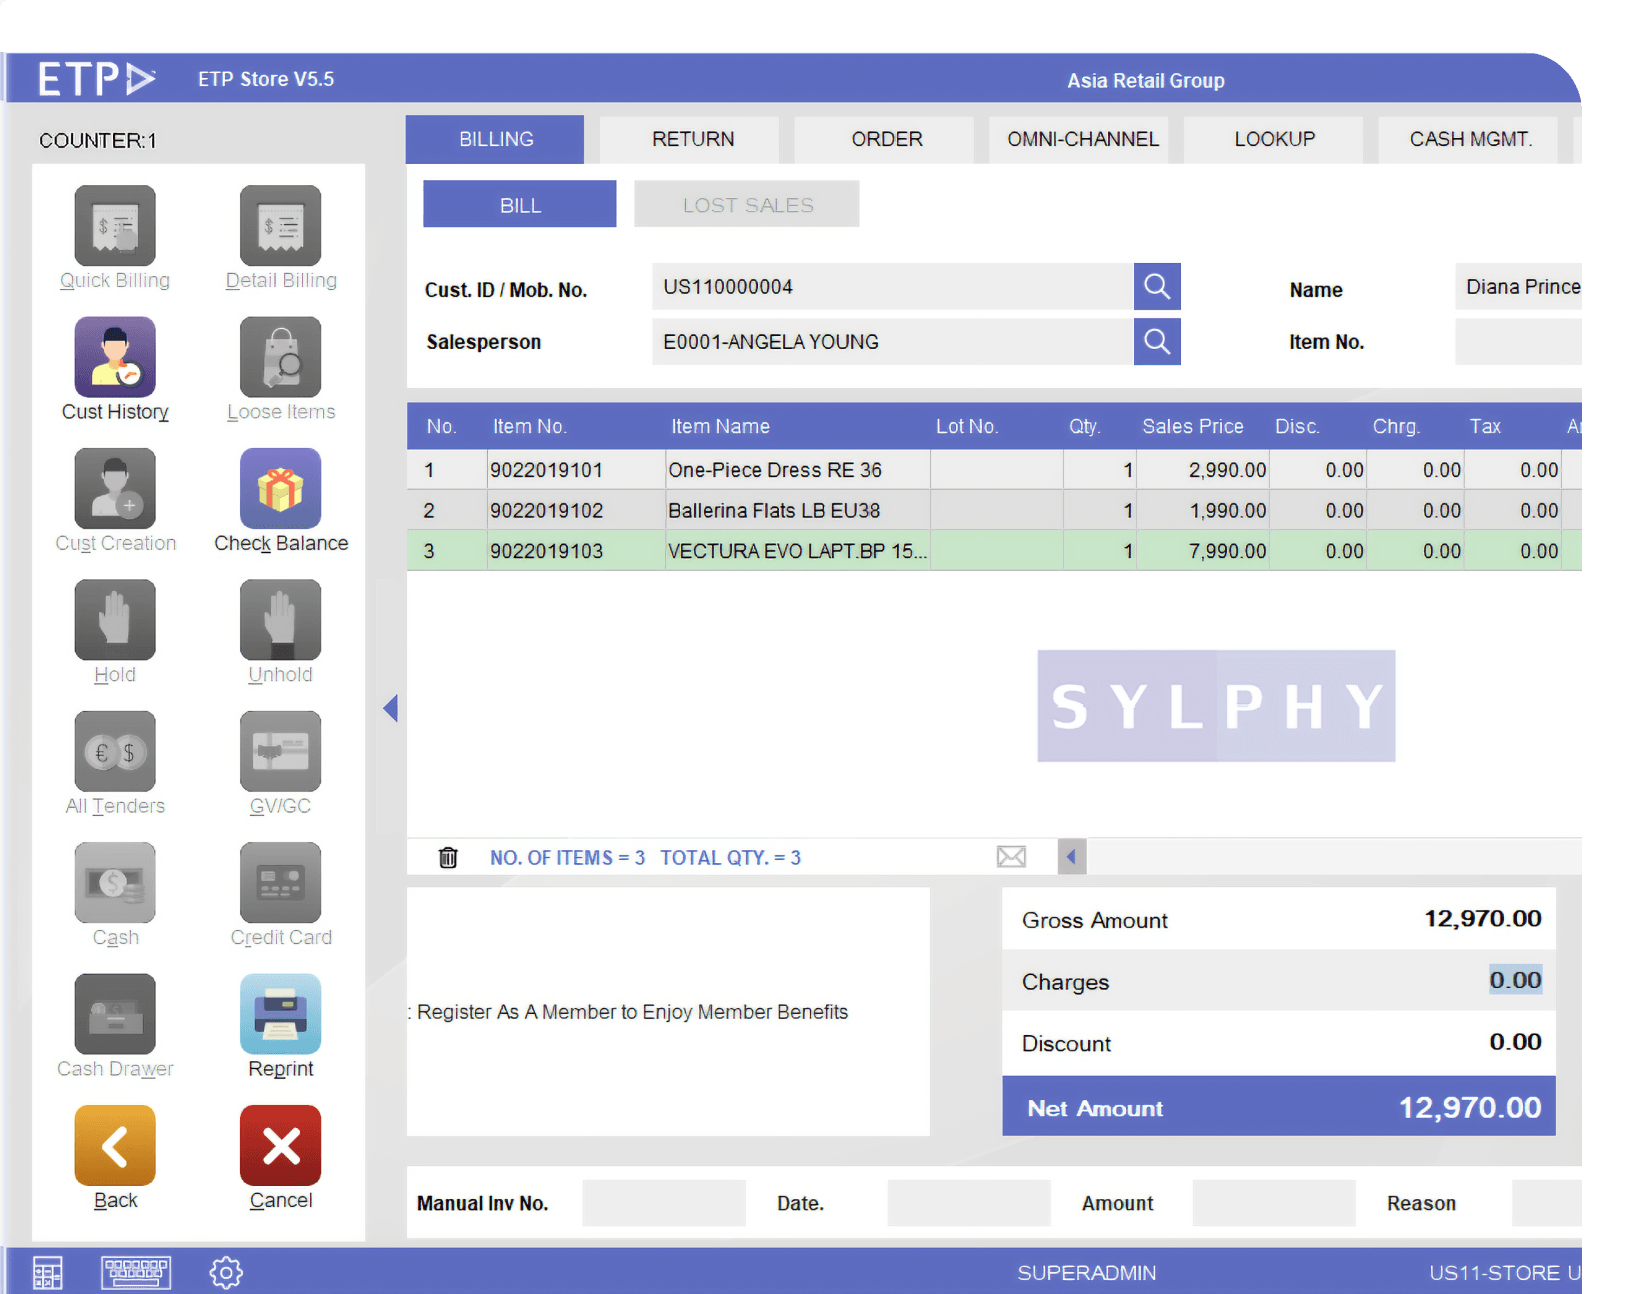Click the Check Balance gift icon
Image resolution: width=1630 pixels, height=1294 pixels.
[280, 489]
